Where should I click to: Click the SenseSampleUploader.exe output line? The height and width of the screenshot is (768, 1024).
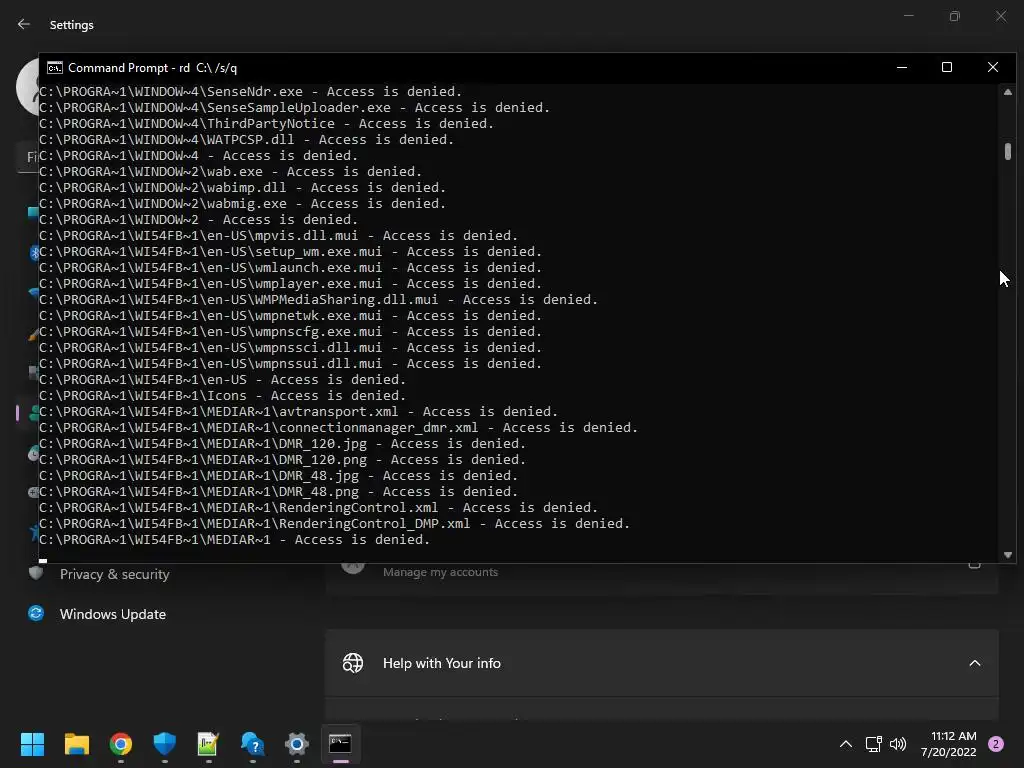pos(295,107)
